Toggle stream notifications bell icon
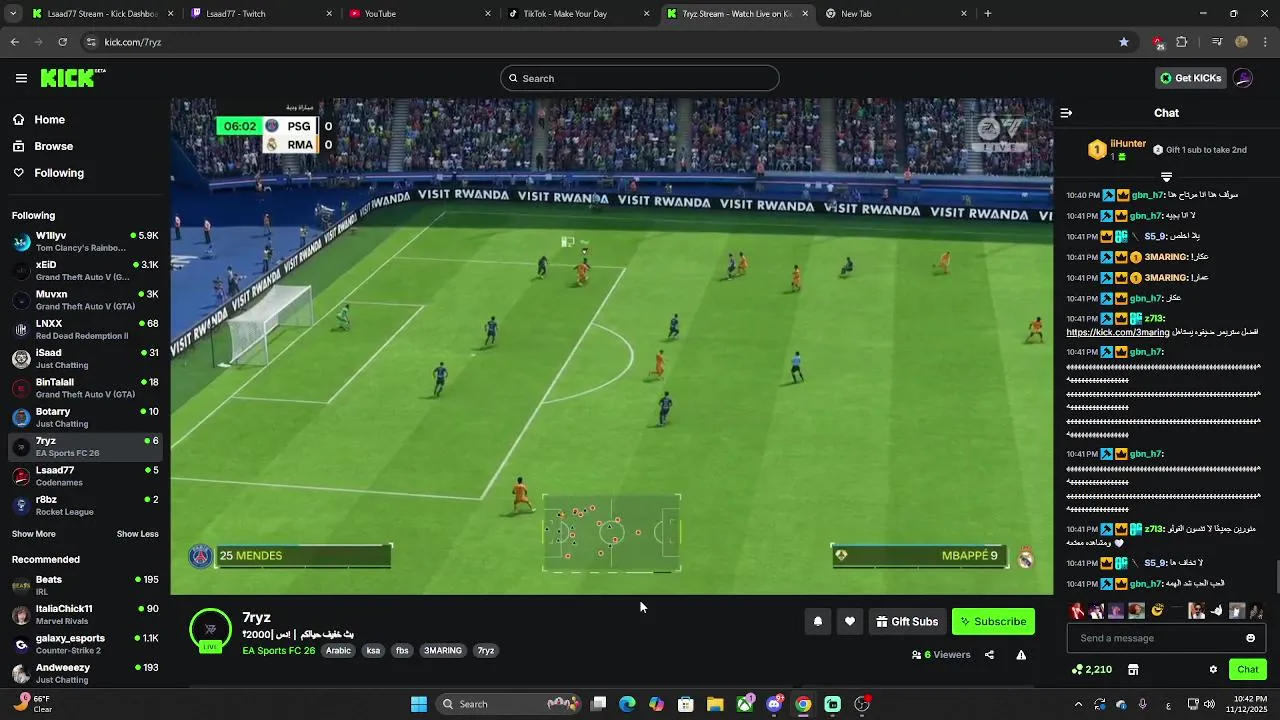Screen dimensions: 1280x720 [818, 621]
